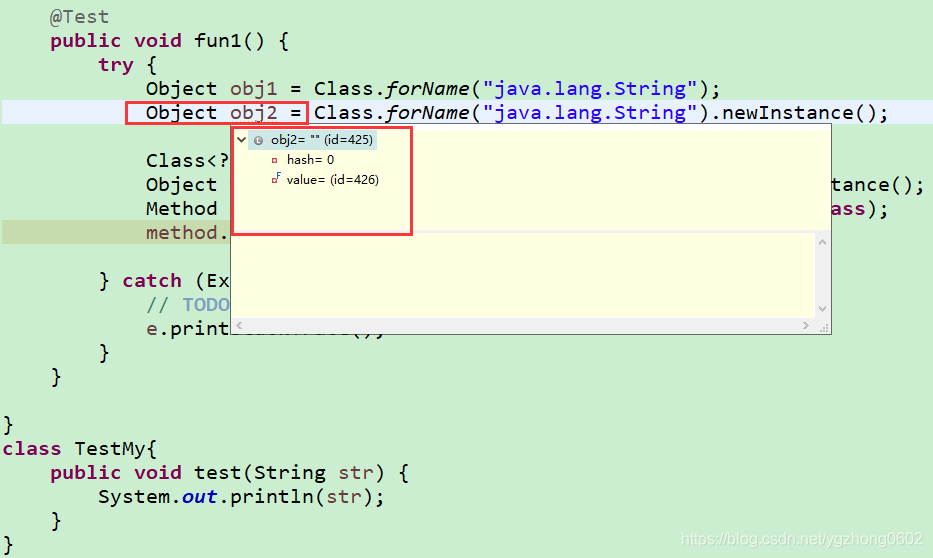
Task: Click System.out.println(str) statement
Action: [x=241, y=497]
